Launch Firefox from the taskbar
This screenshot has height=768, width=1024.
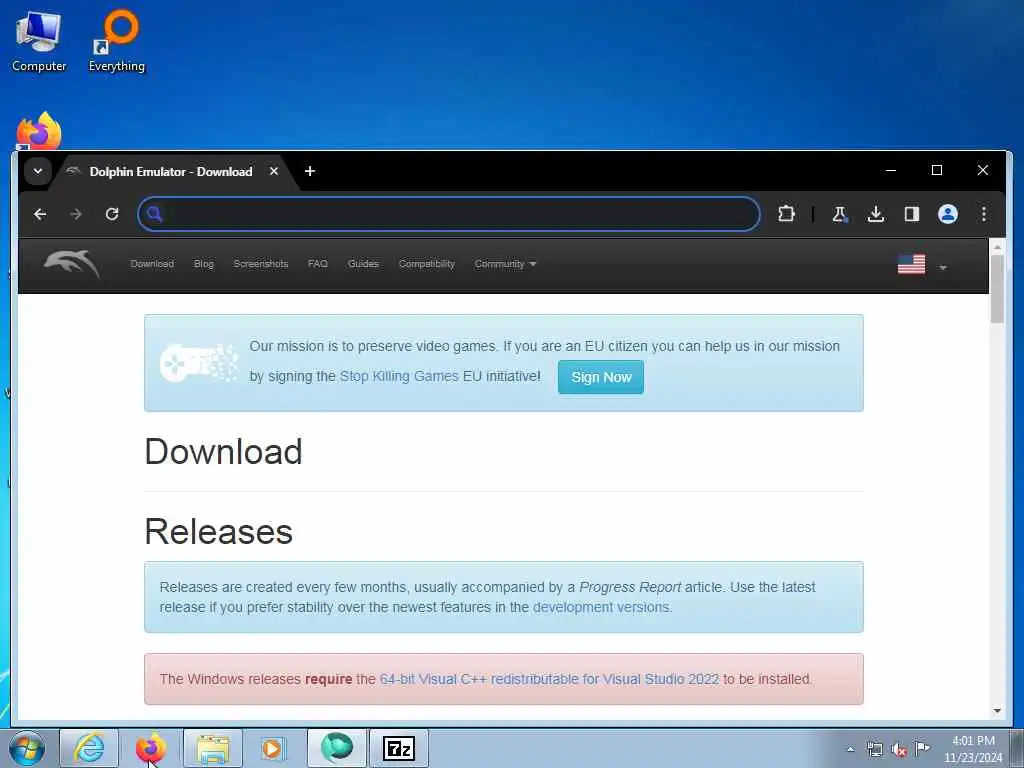(x=150, y=748)
